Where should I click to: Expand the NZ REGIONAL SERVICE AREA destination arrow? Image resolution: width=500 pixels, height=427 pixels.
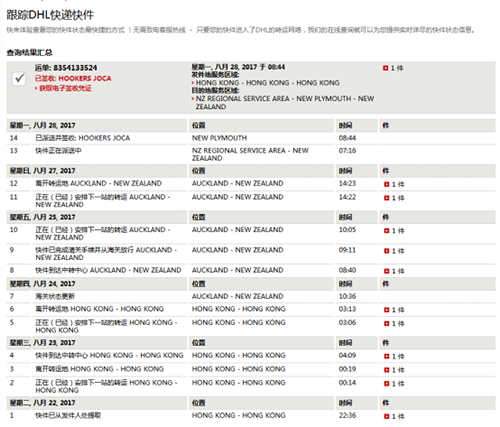[193, 99]
